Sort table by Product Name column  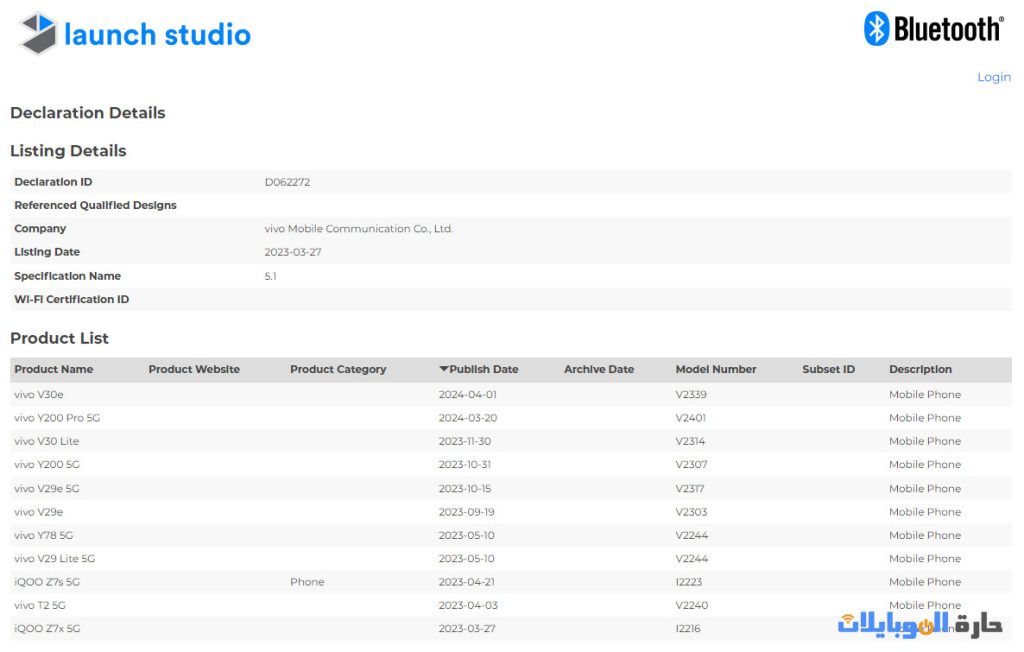click(x=53, y=369)
